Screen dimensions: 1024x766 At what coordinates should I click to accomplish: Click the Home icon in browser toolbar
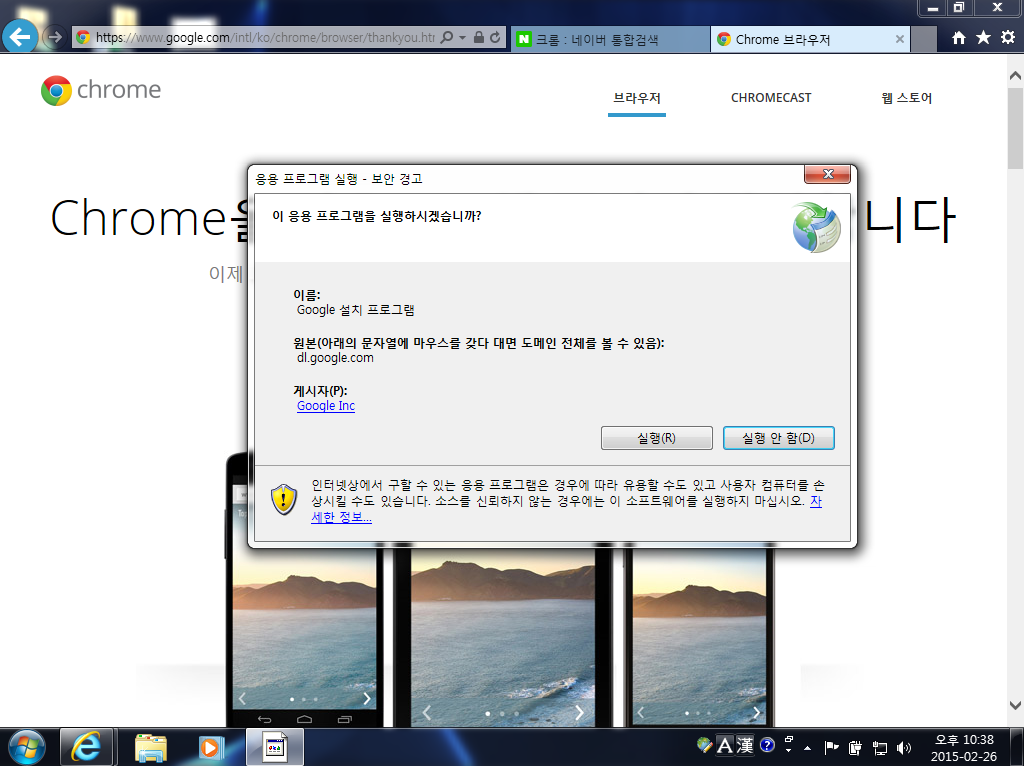pyautogui.click(x=959, y=38)
